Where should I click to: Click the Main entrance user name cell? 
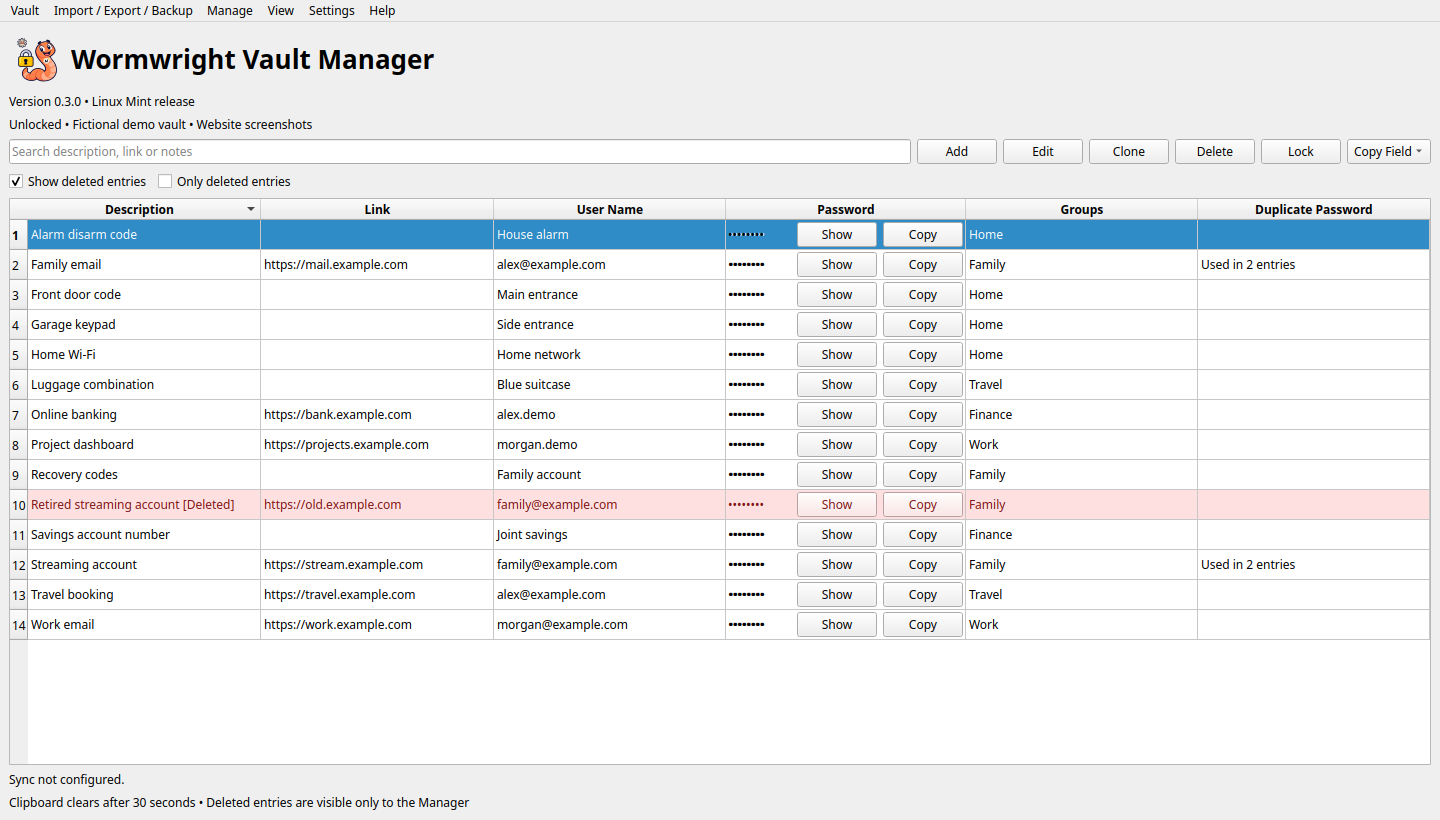pos(609,295)
